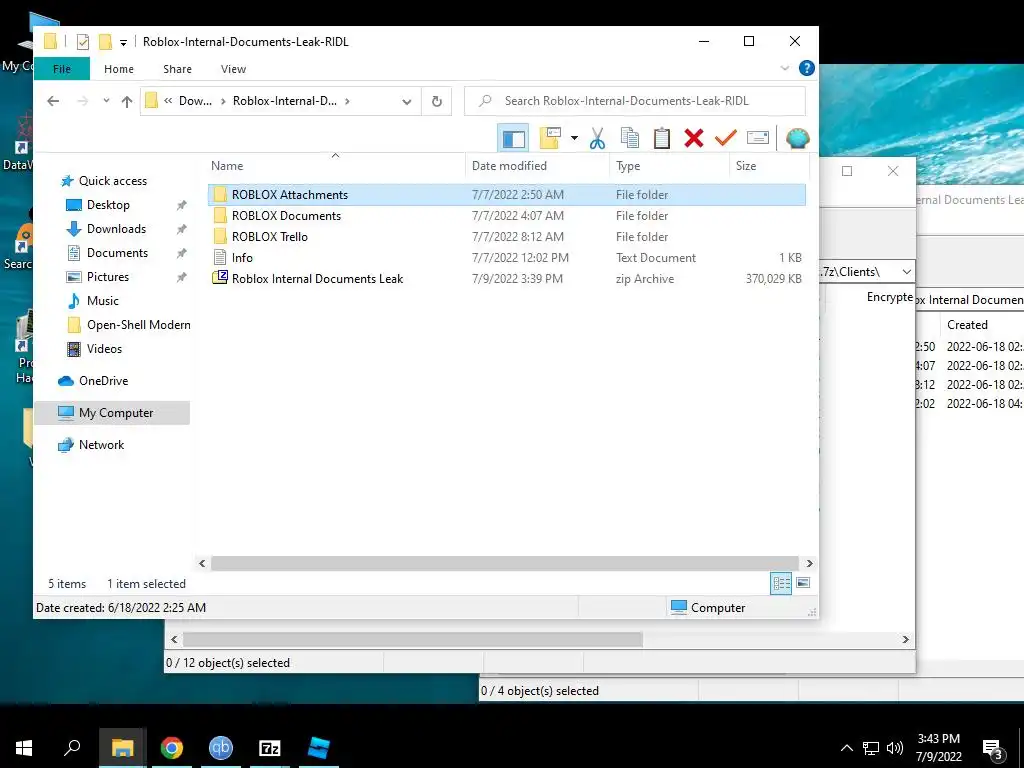The width and height of the screenshot is (1024, 768).
Task: Open the View ribbon tab
Action: click(233, 69)
